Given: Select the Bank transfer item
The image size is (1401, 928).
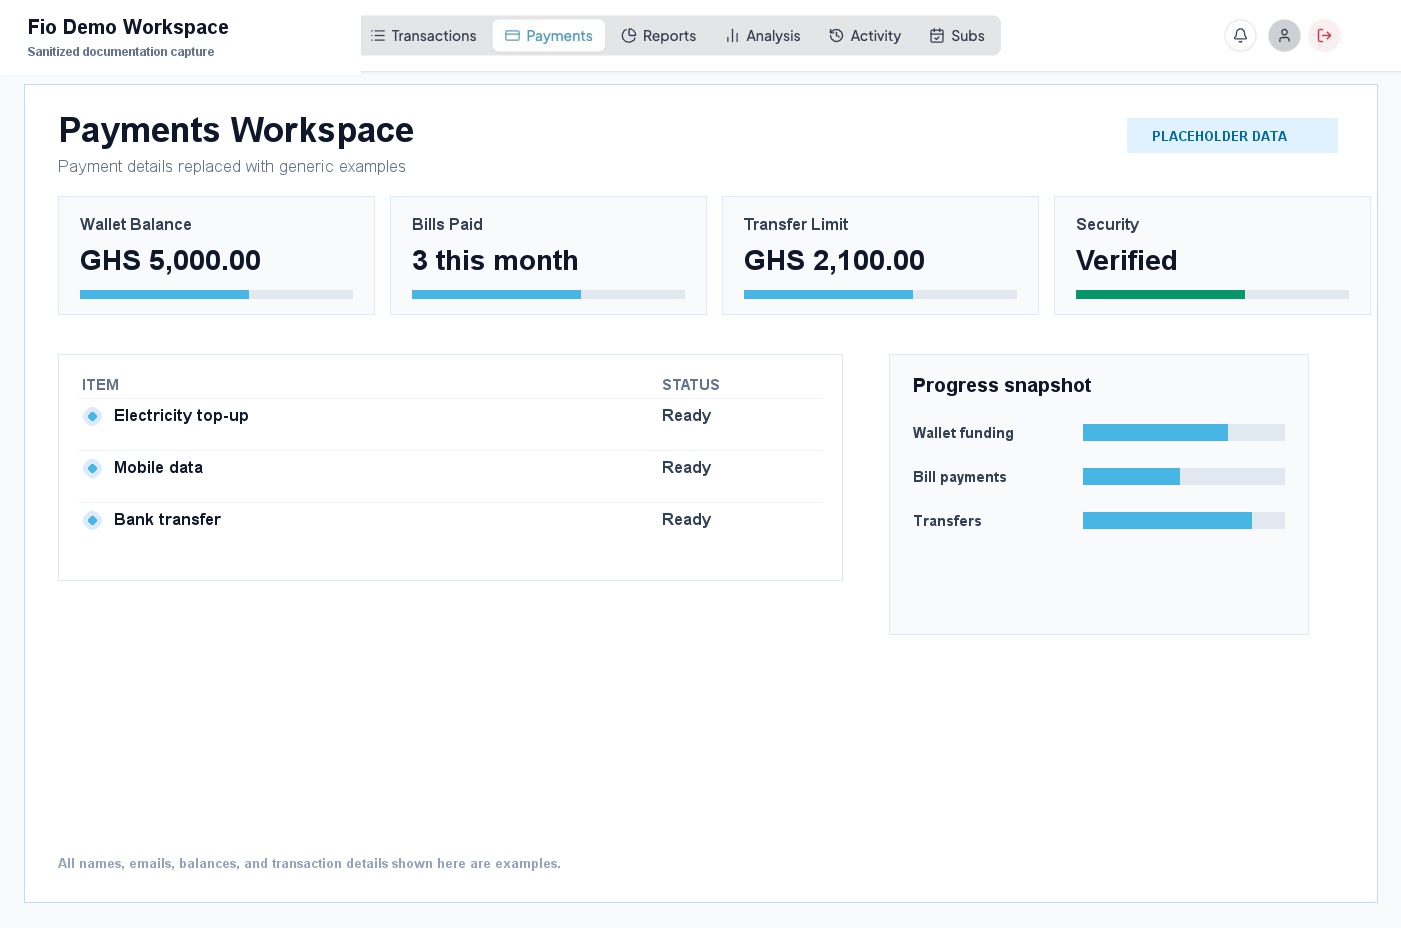Looking at the screenshot, I should 167,520.
